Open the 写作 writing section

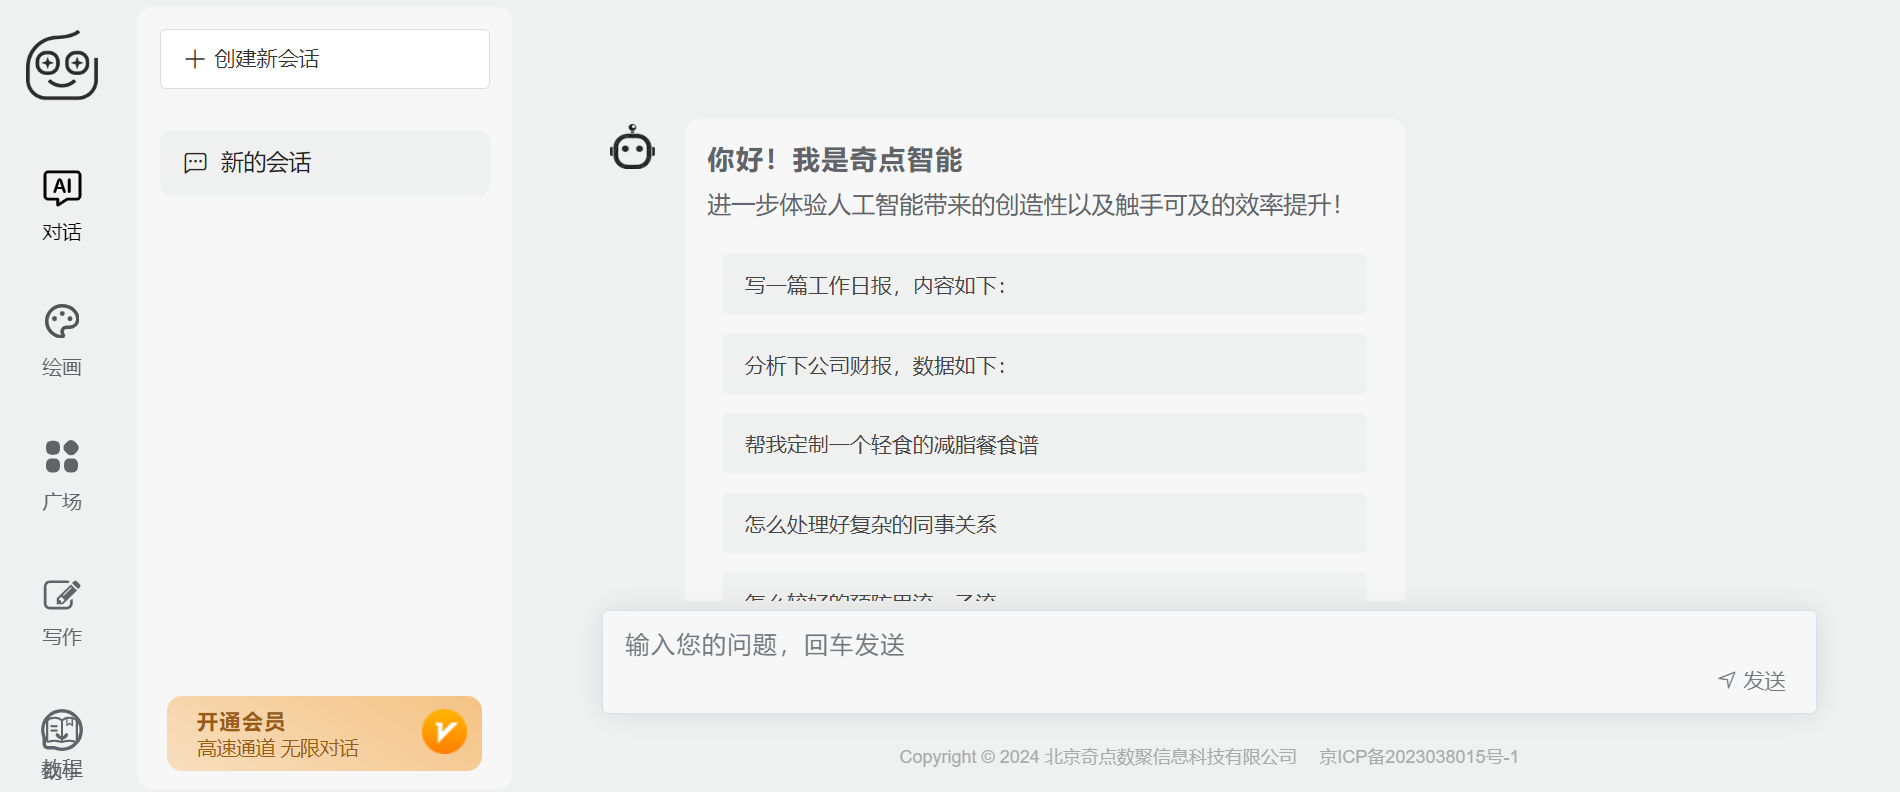62,612
